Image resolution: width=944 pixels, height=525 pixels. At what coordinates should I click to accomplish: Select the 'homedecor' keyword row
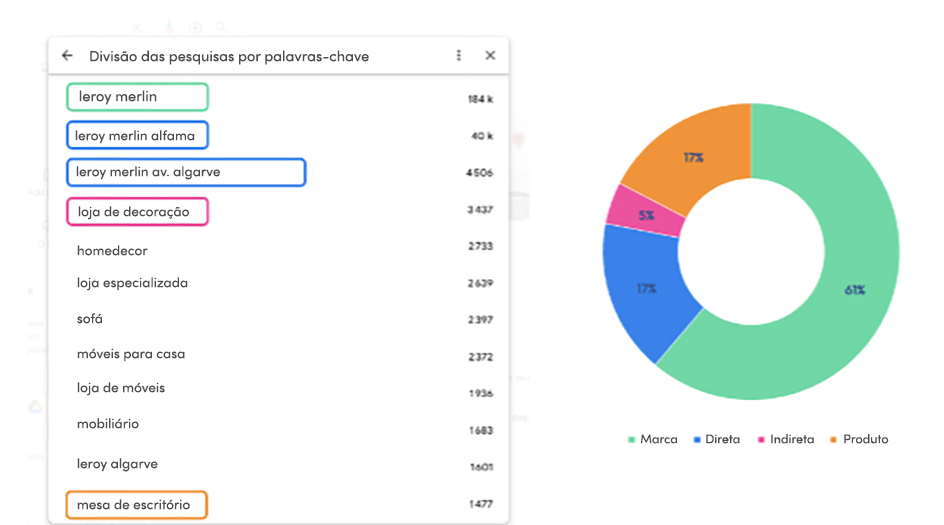pos(279,250)
